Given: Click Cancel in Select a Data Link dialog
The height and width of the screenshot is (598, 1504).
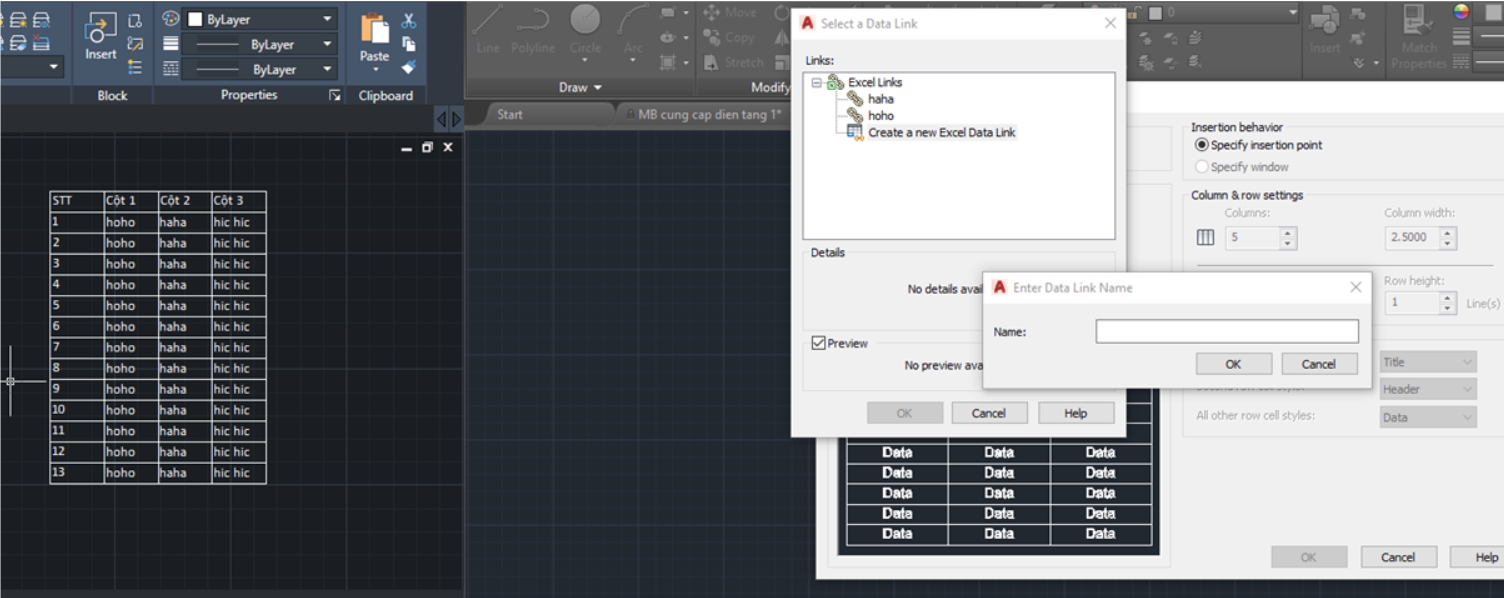Looking at the screenshot, I should pos(989,413).
